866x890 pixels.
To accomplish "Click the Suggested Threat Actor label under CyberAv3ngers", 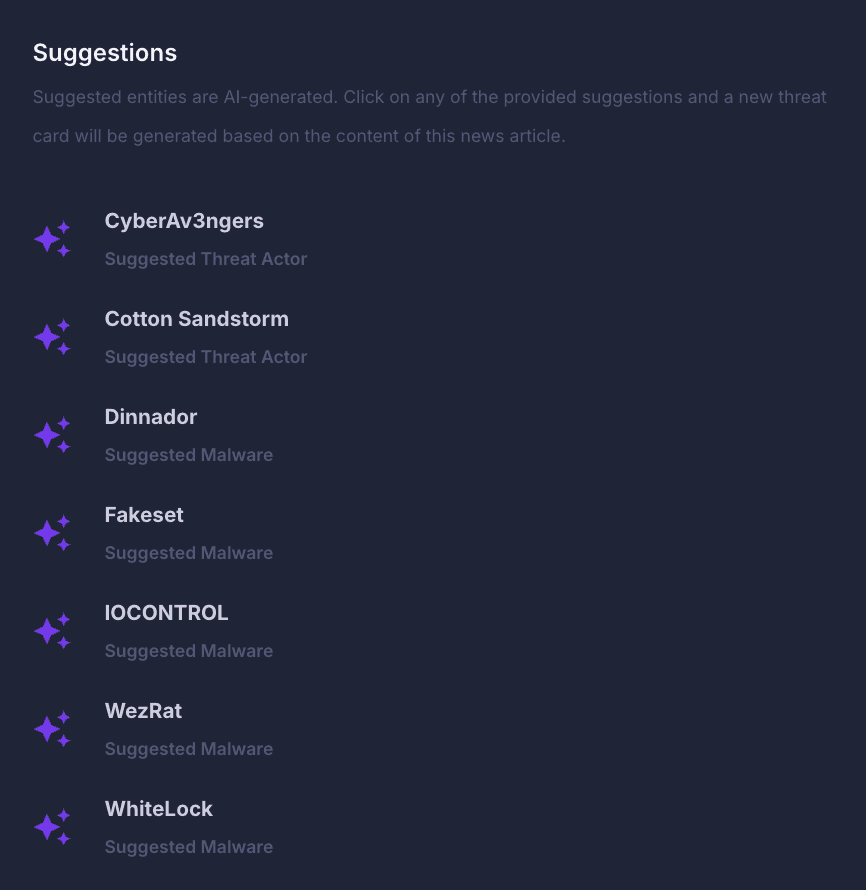I will [206, 259].
